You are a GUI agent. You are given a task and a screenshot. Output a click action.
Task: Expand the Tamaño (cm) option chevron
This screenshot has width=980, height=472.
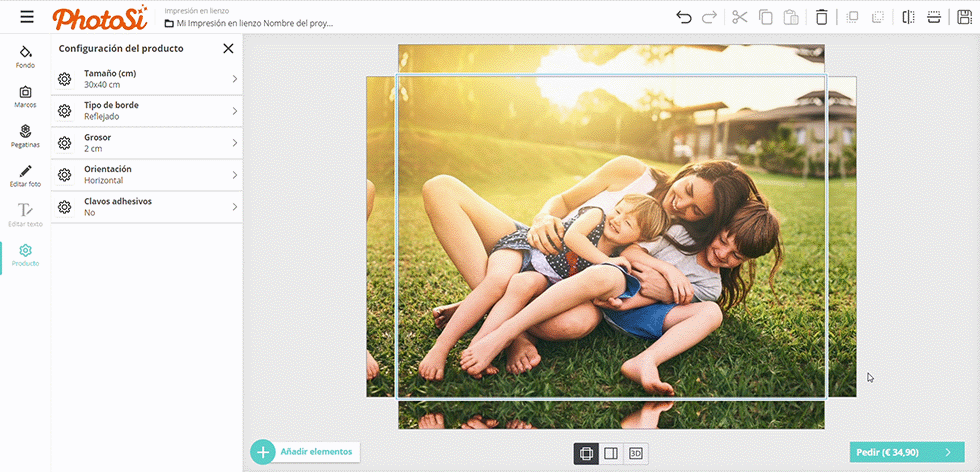(235, 79)
